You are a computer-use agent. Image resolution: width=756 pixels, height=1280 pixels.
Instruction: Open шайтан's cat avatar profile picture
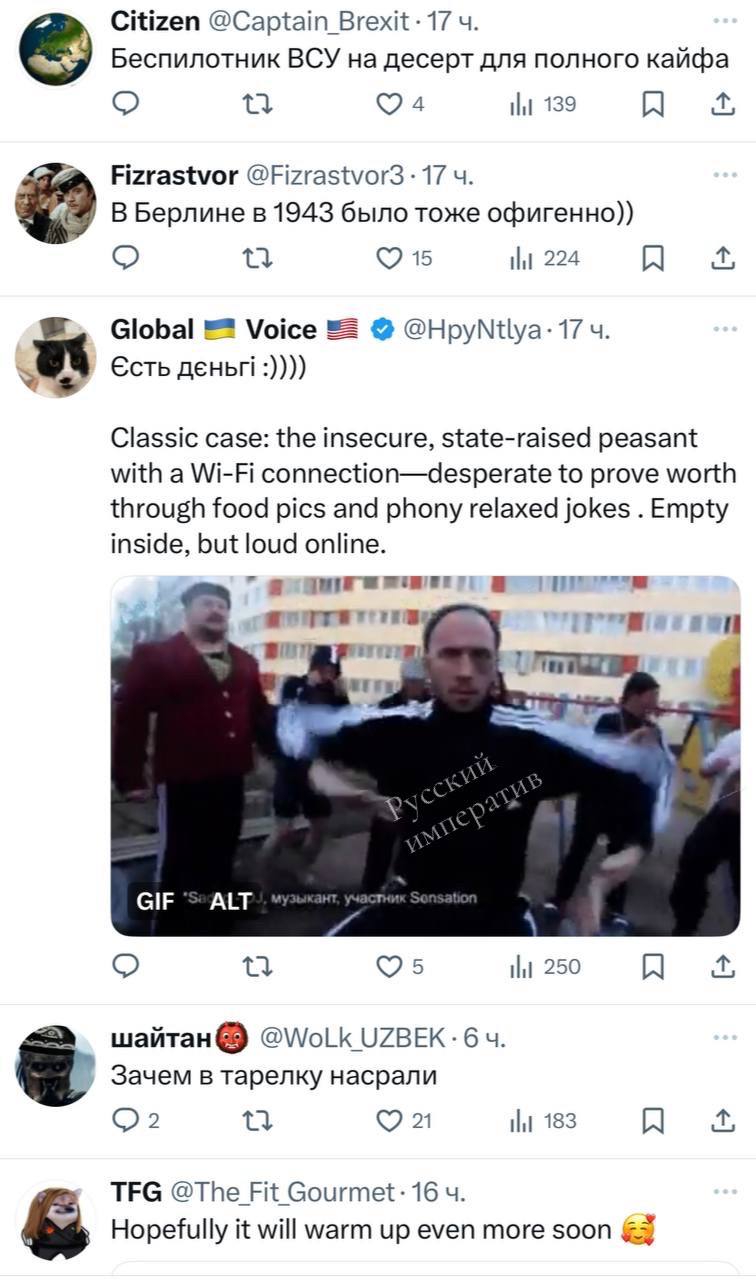(56, 1065)
